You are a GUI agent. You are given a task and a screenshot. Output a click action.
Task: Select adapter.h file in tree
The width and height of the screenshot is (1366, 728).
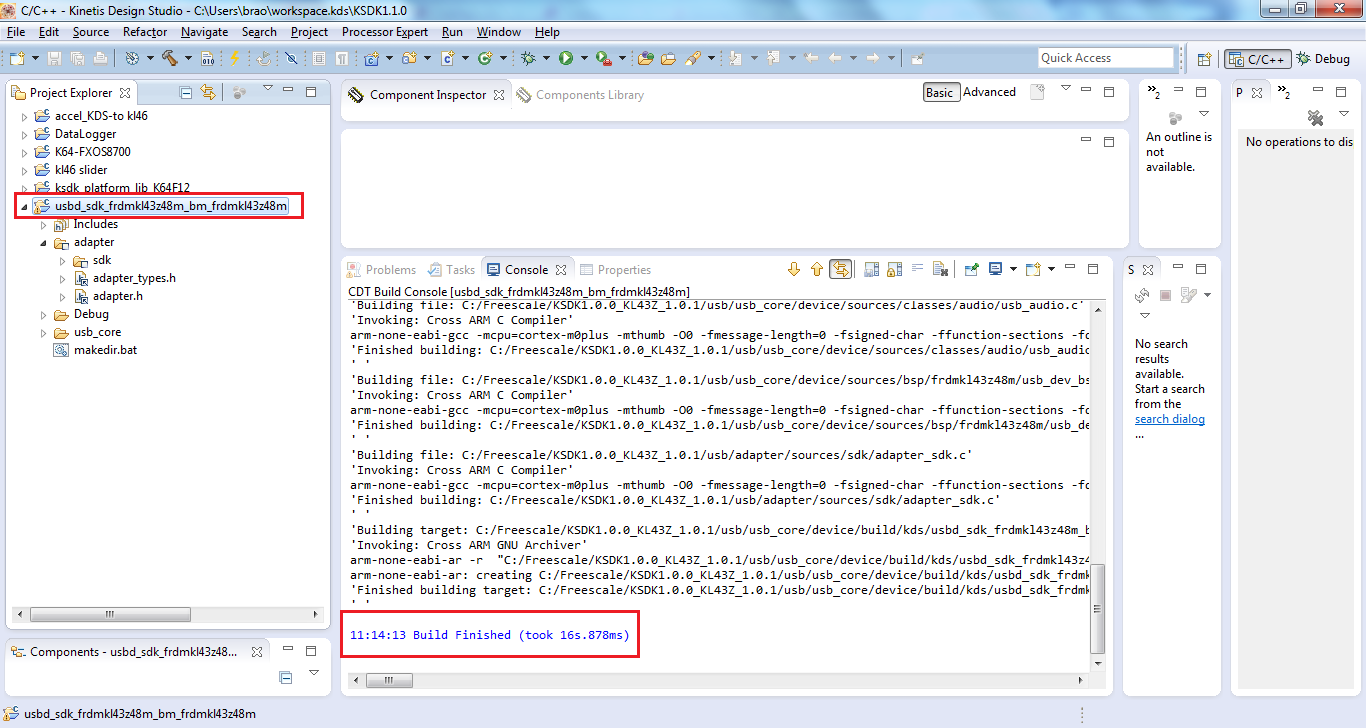117,296
